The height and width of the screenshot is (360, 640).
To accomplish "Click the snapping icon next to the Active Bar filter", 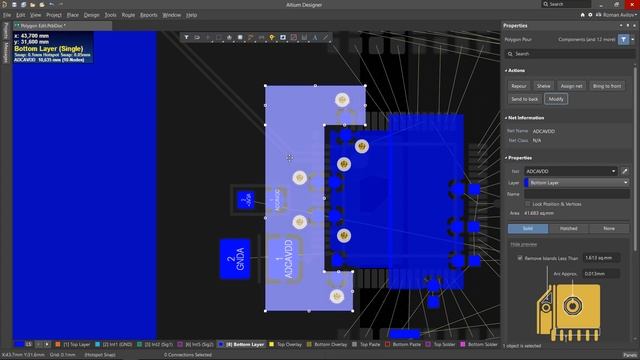I will (x=197, y=37).
